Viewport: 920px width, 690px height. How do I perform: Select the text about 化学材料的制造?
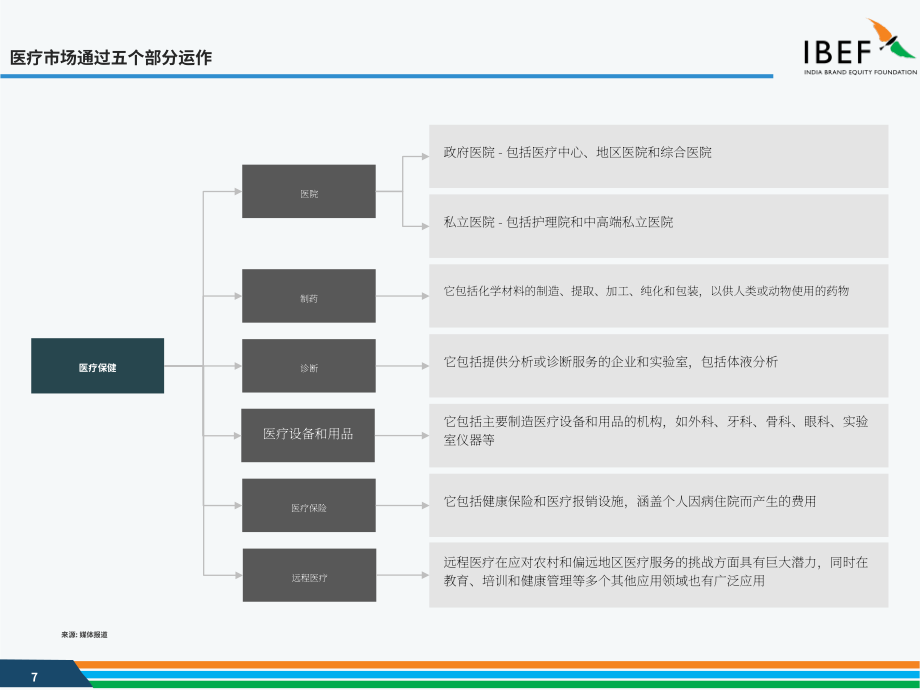(646, 291)
